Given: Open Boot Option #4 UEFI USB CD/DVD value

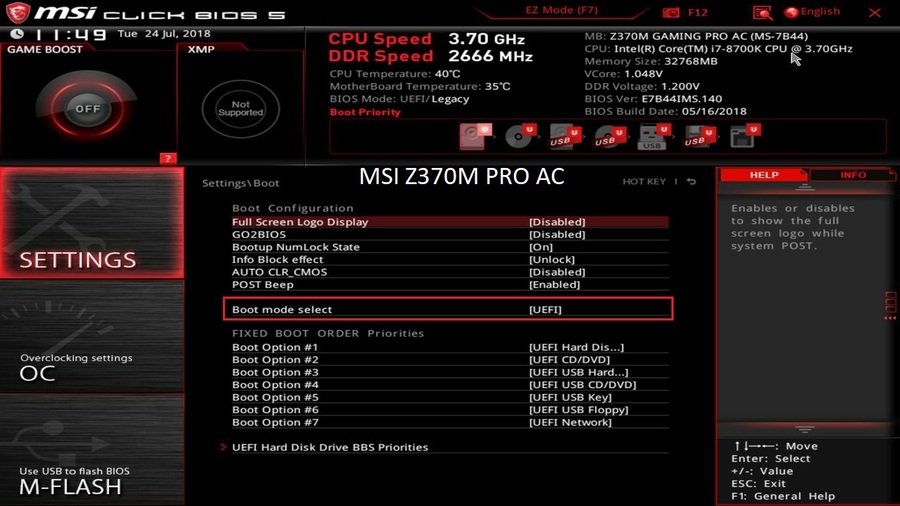Looking at the screenshot, I should tap(583, 386).
